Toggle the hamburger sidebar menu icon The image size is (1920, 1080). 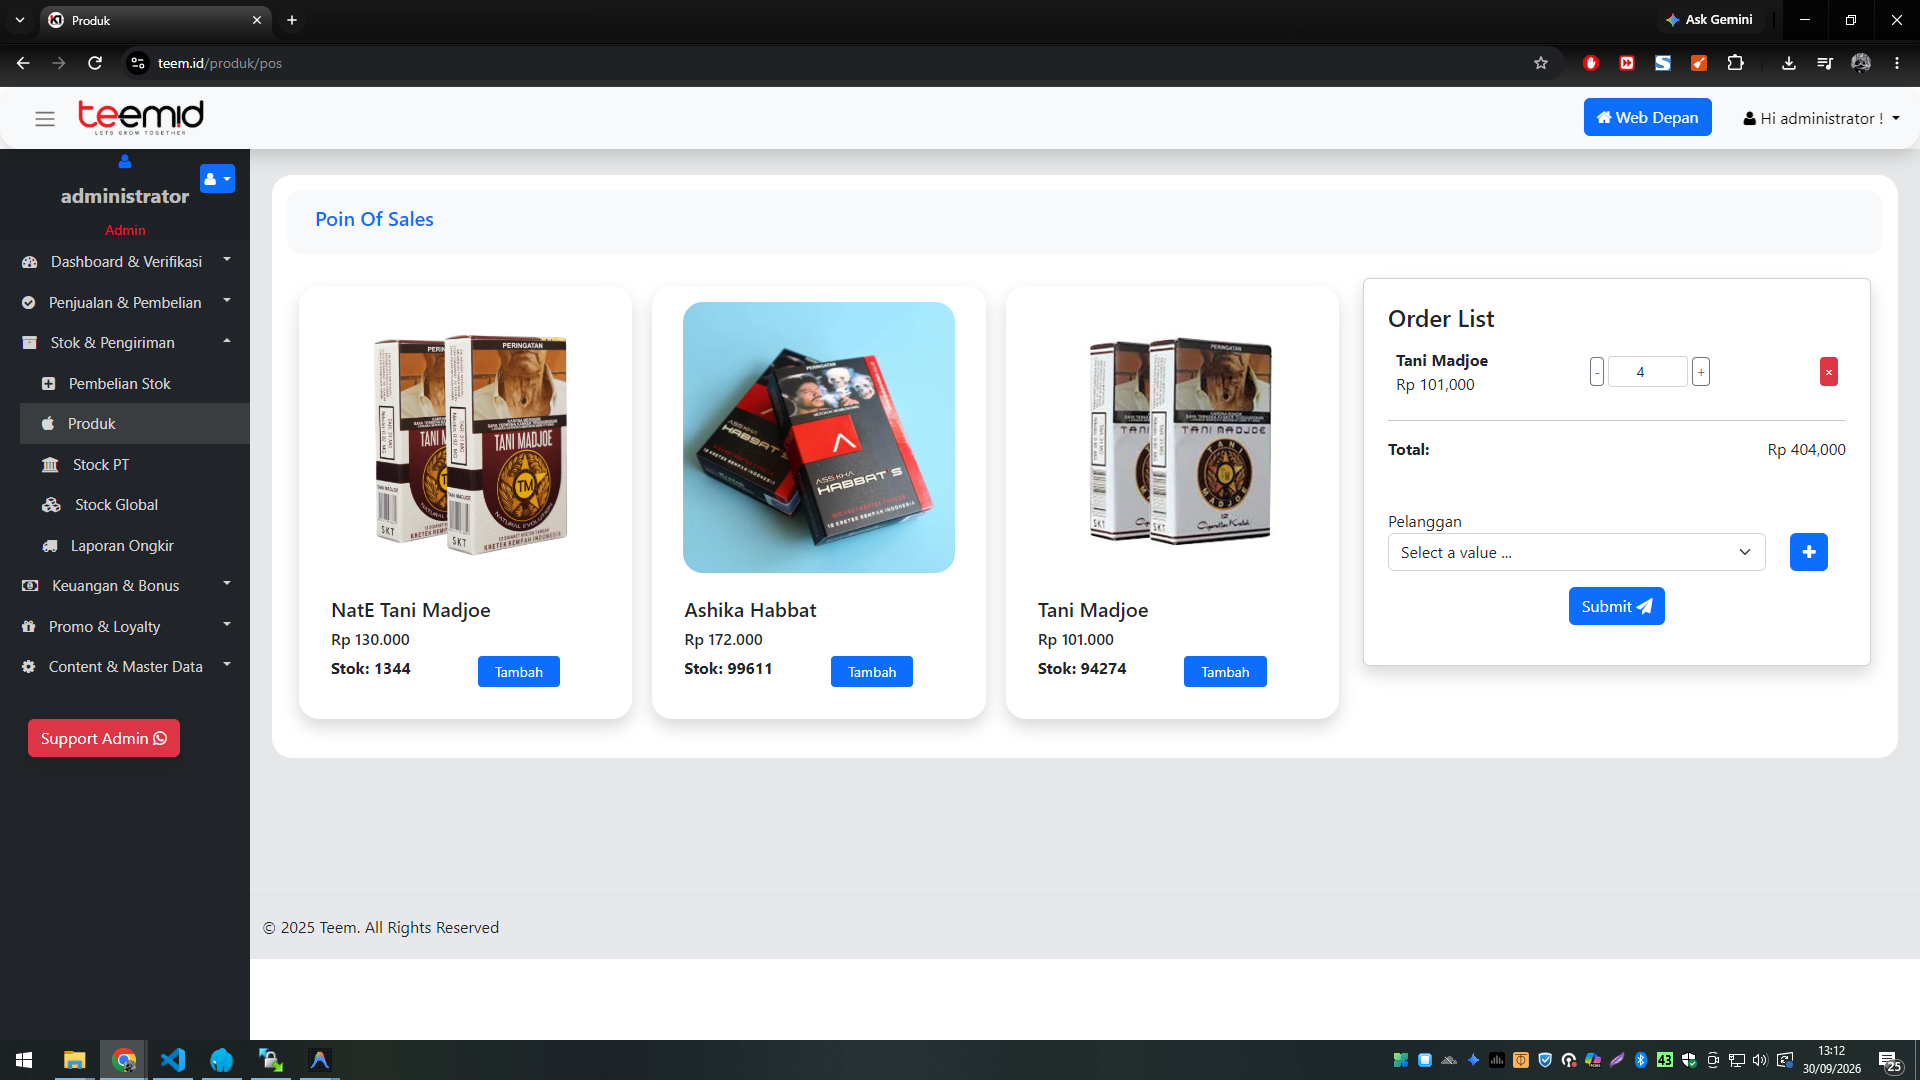(45, 119)
